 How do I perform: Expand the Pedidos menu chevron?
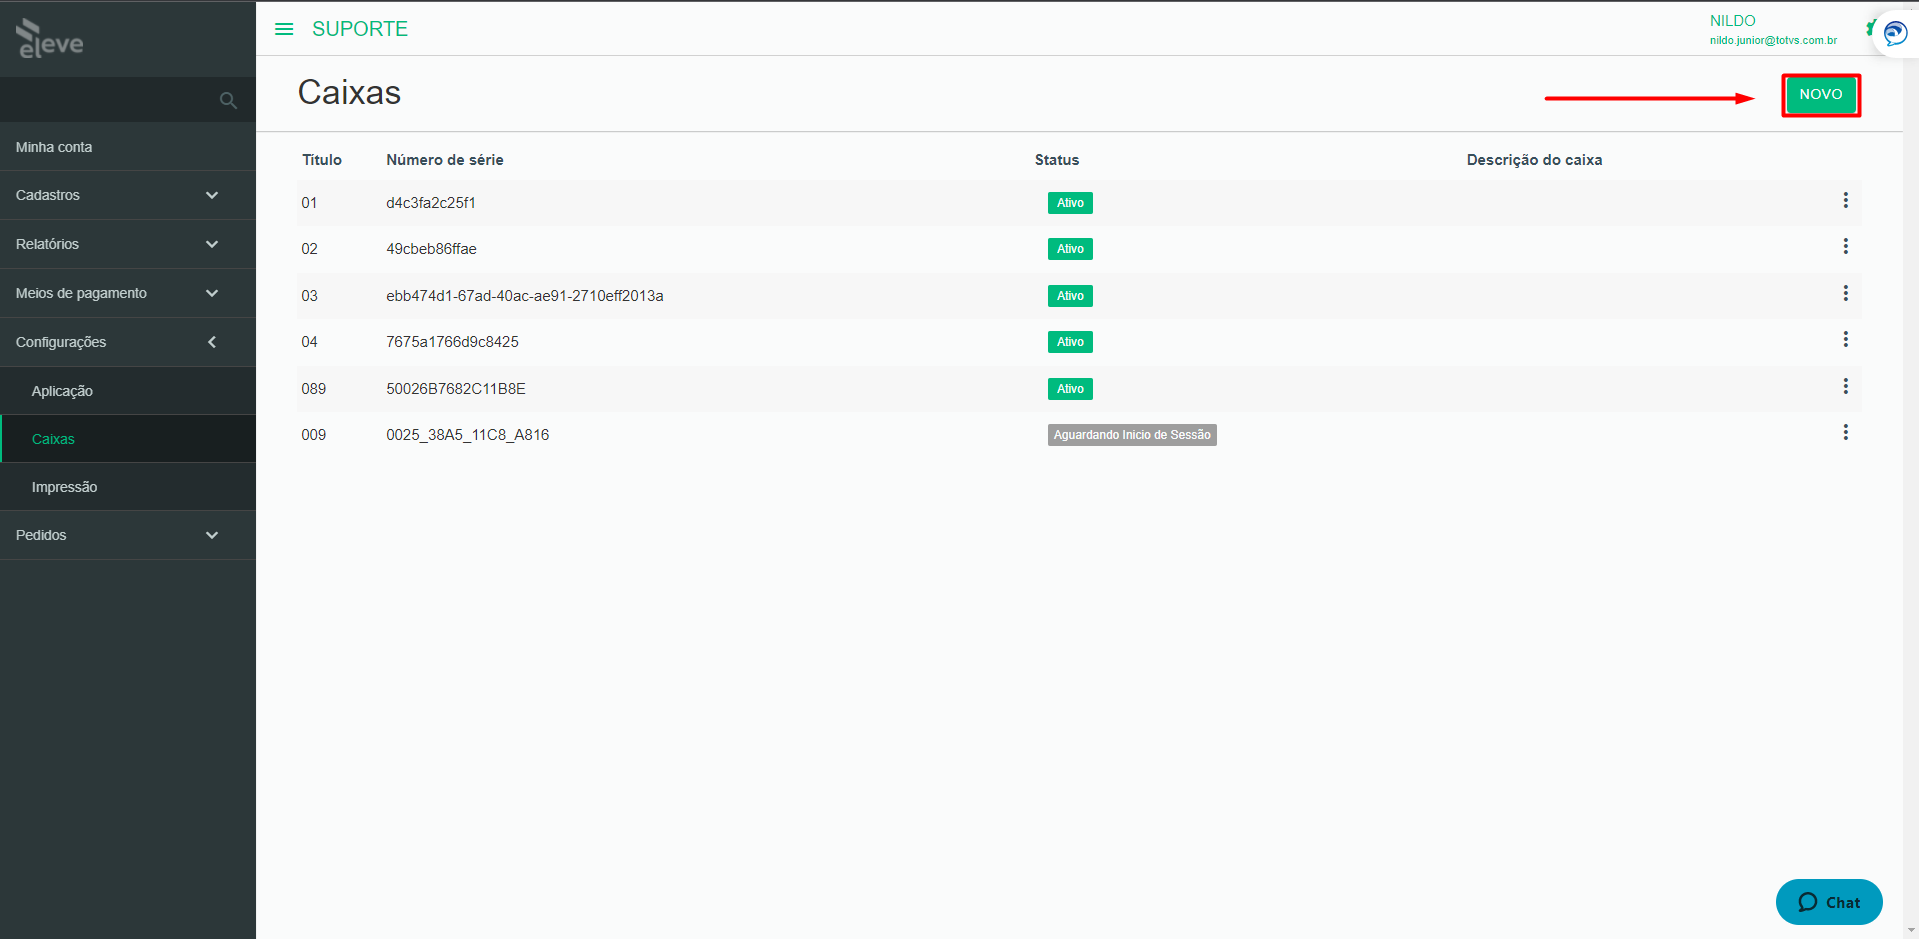(212, 535)
